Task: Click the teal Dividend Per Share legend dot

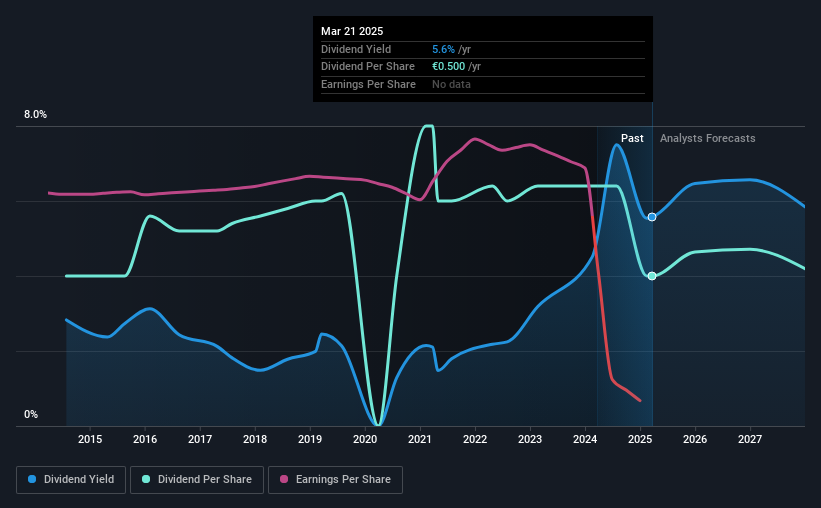Action: (146, 479)
